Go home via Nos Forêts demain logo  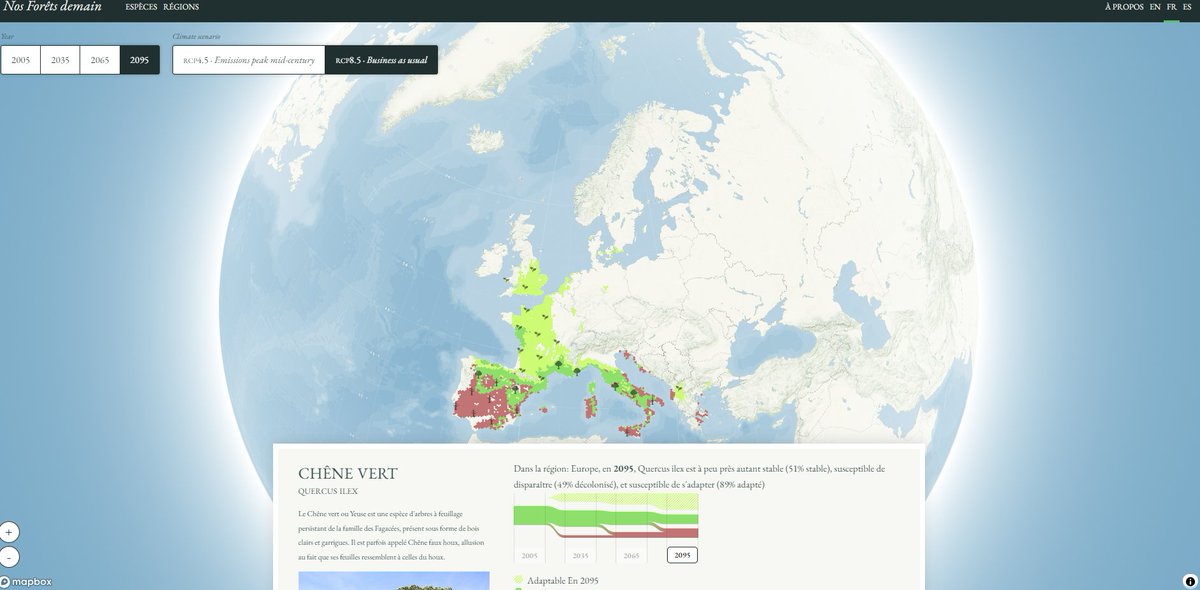(x=52, y=7)
